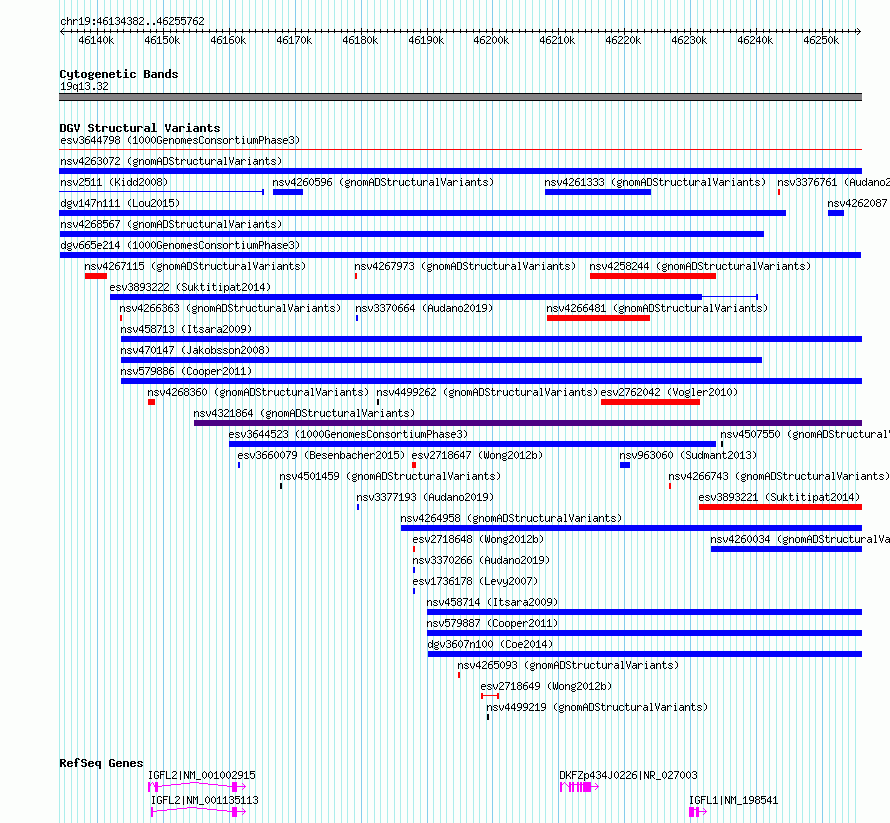Click nsv579886 (Cooper2011) variant label

click(x=186, y=371)
